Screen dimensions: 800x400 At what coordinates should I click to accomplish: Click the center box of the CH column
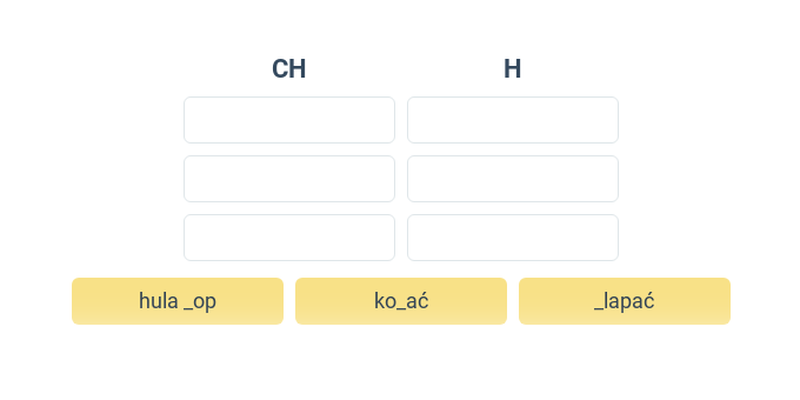[289, 179]
